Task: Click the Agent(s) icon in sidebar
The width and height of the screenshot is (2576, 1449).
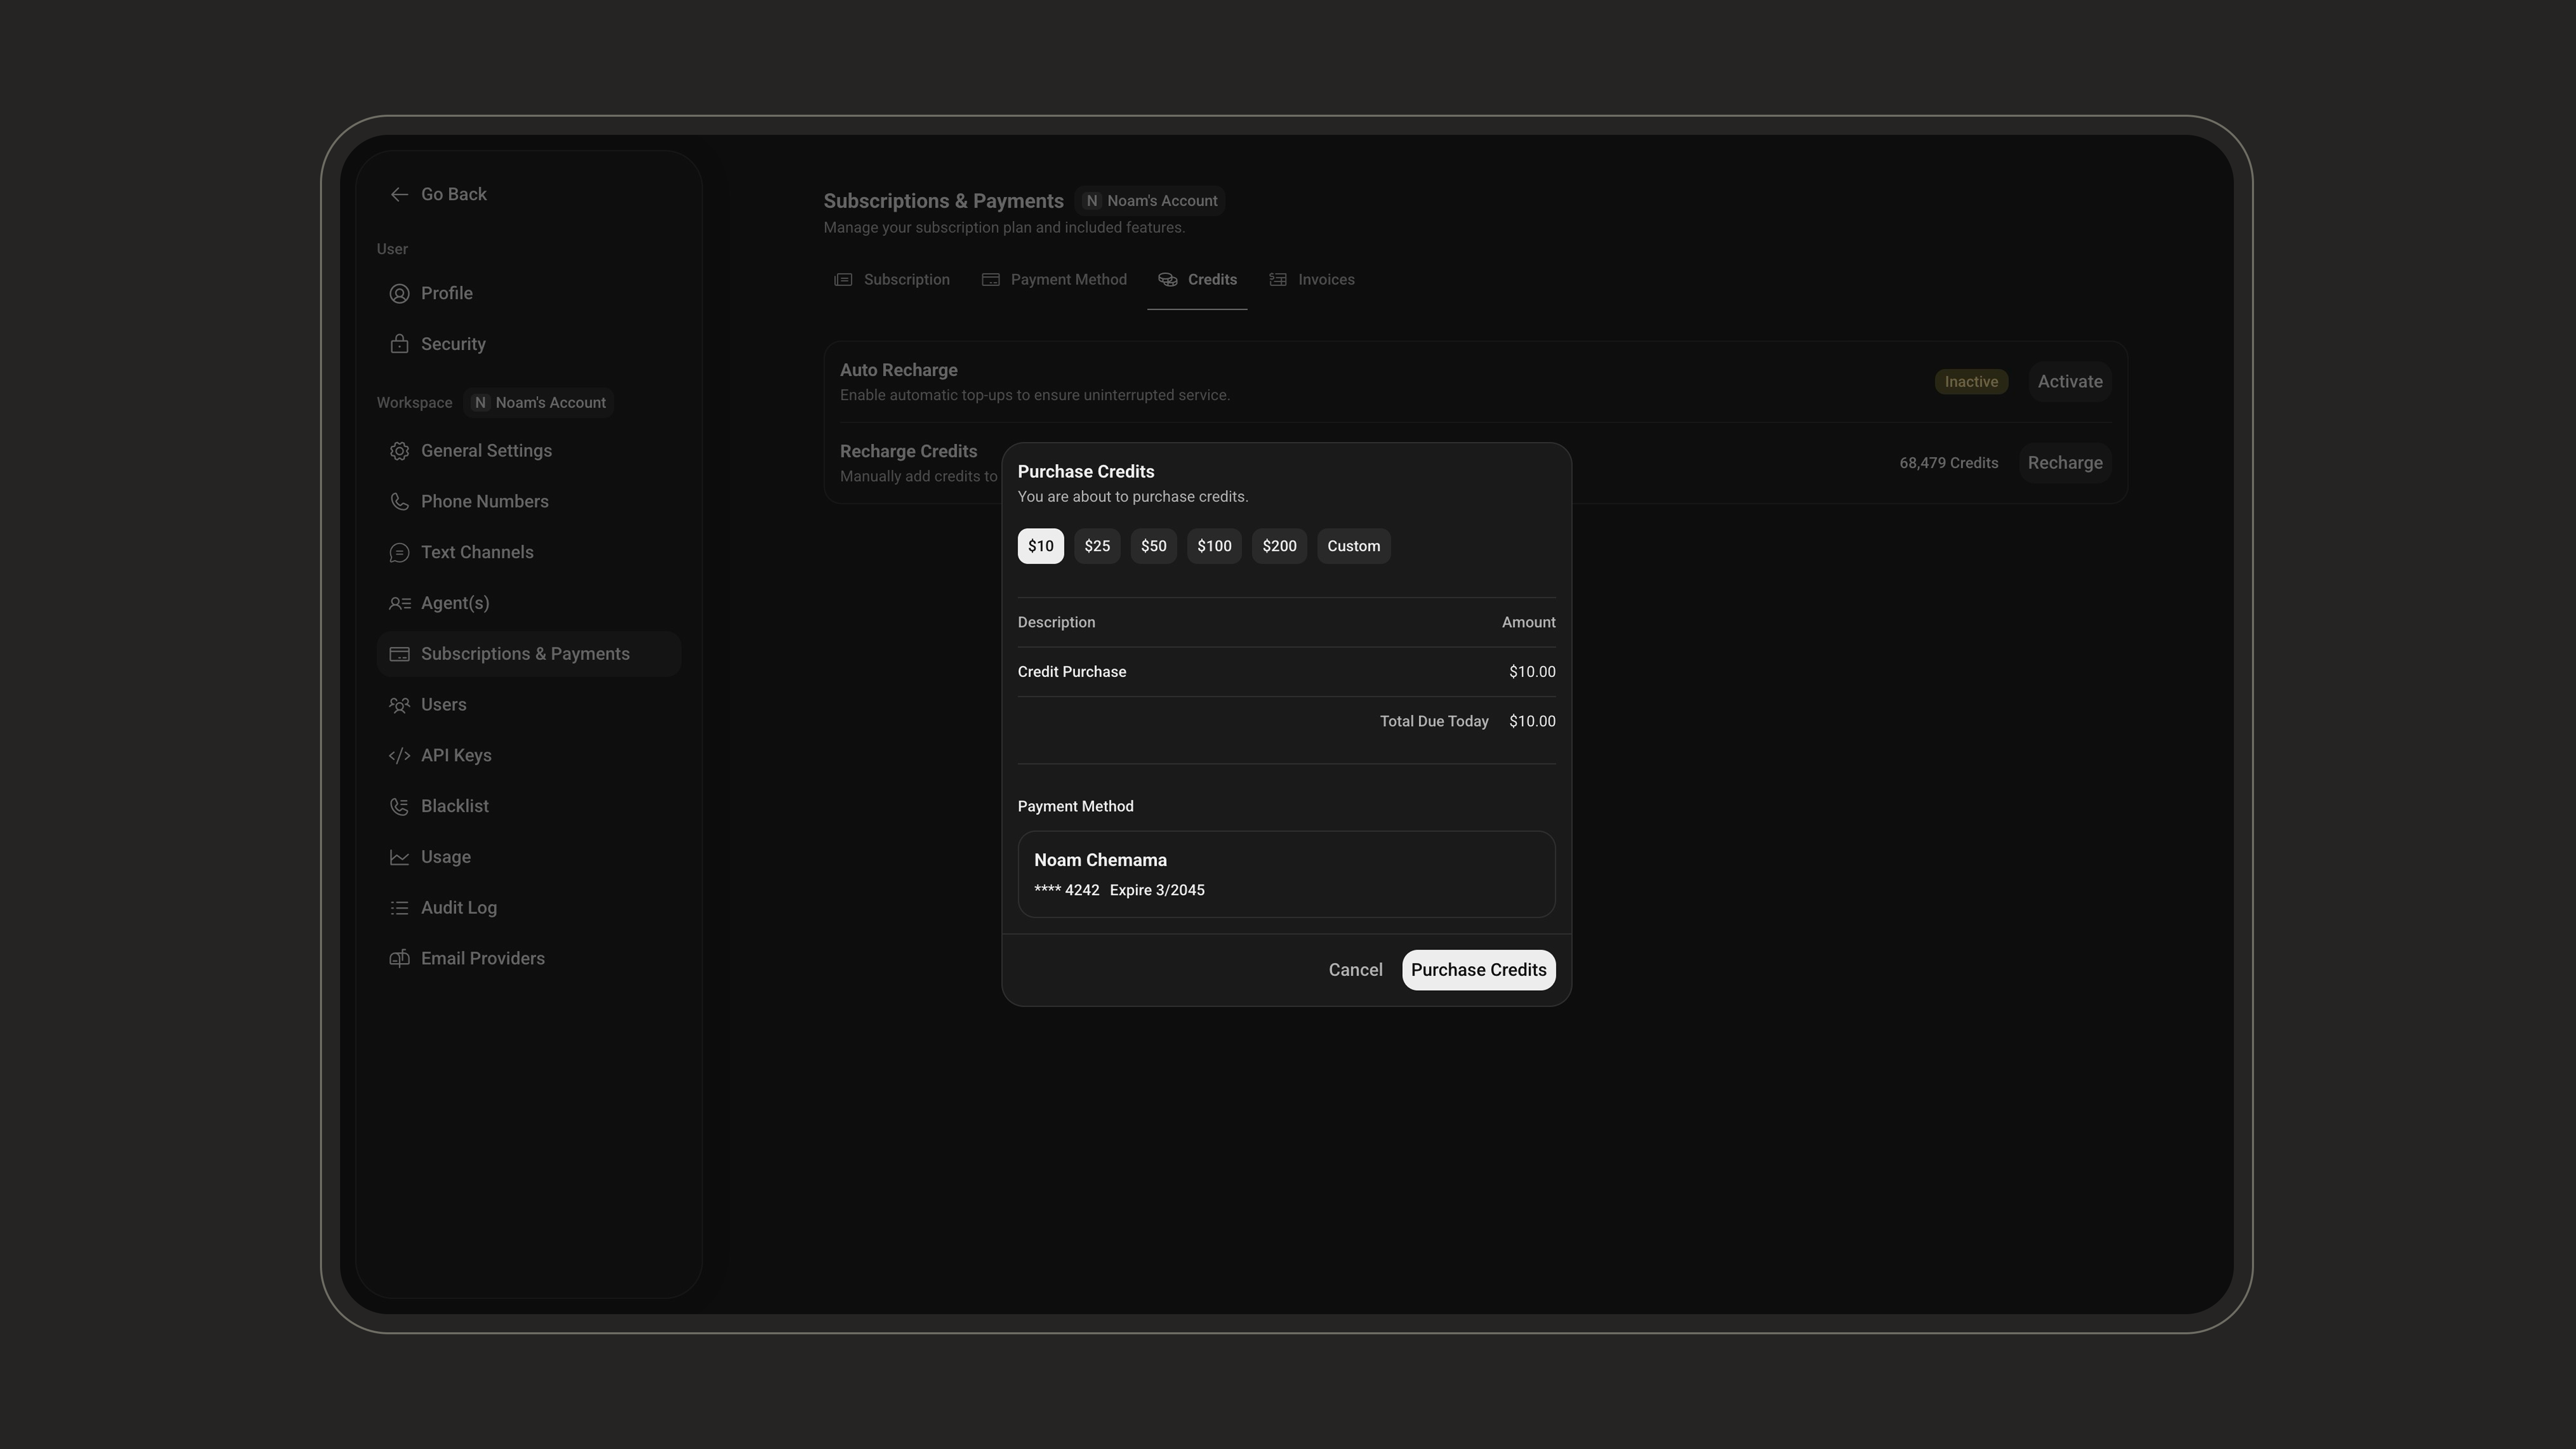Action: (399, 603)
